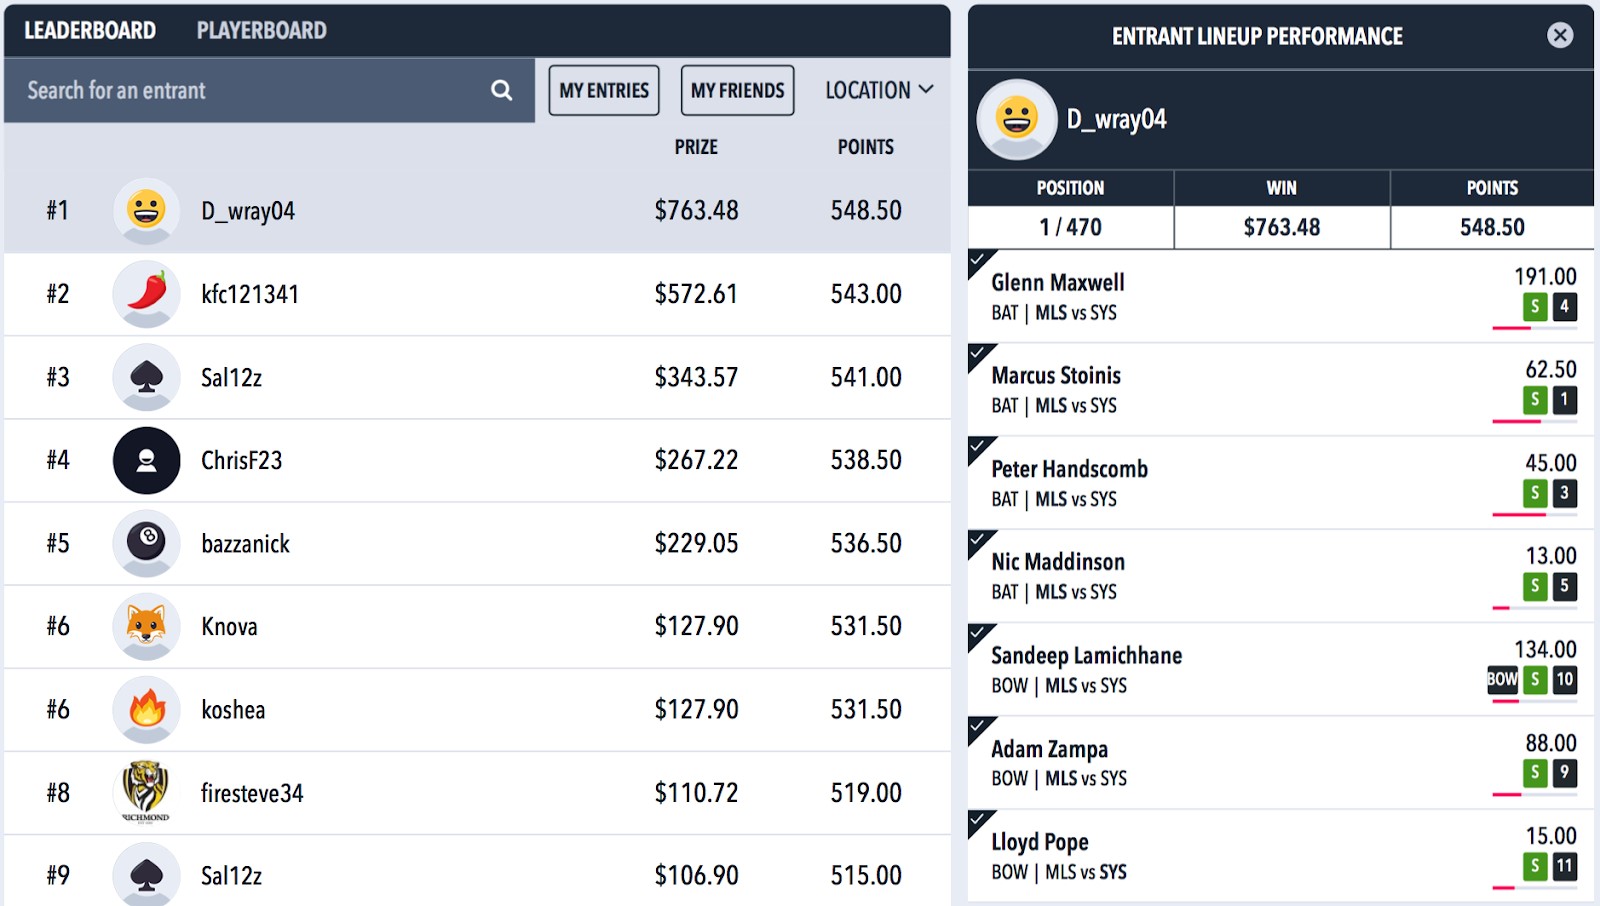Click the Points column header in leaderboard
Viewport: 1600px width, 906px height.
tap(866, 147)
